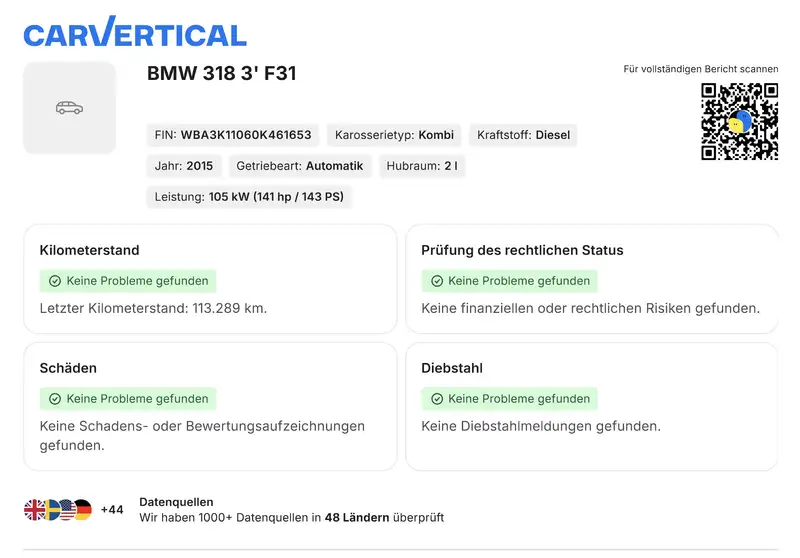800x558 pixels.
Task: Click the 48 Ländern bold text
Action: tap(357, 518)
